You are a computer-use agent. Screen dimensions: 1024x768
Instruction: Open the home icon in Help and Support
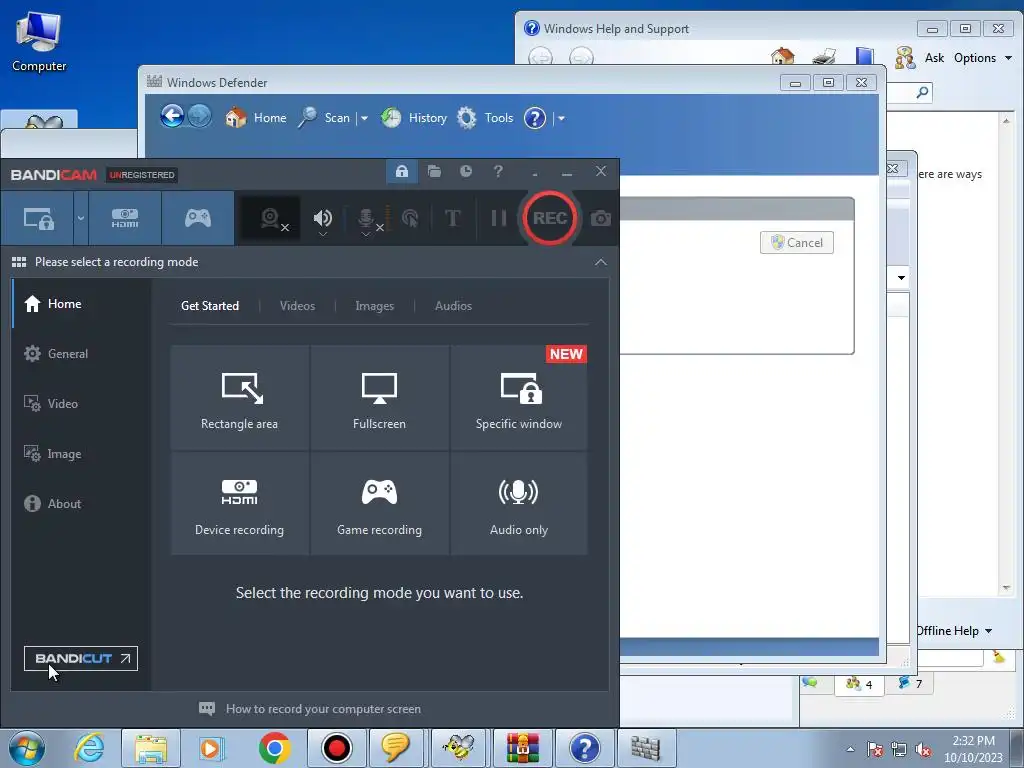click(x=782, y=57)
